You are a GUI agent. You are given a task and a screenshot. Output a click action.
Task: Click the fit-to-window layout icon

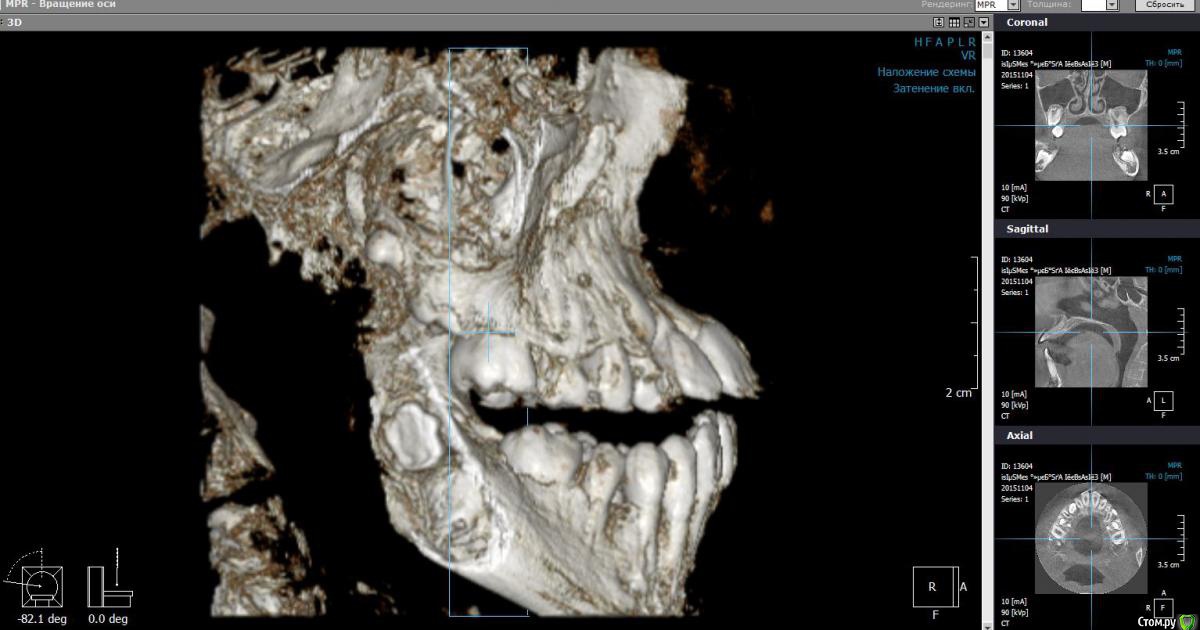[938, 21]
